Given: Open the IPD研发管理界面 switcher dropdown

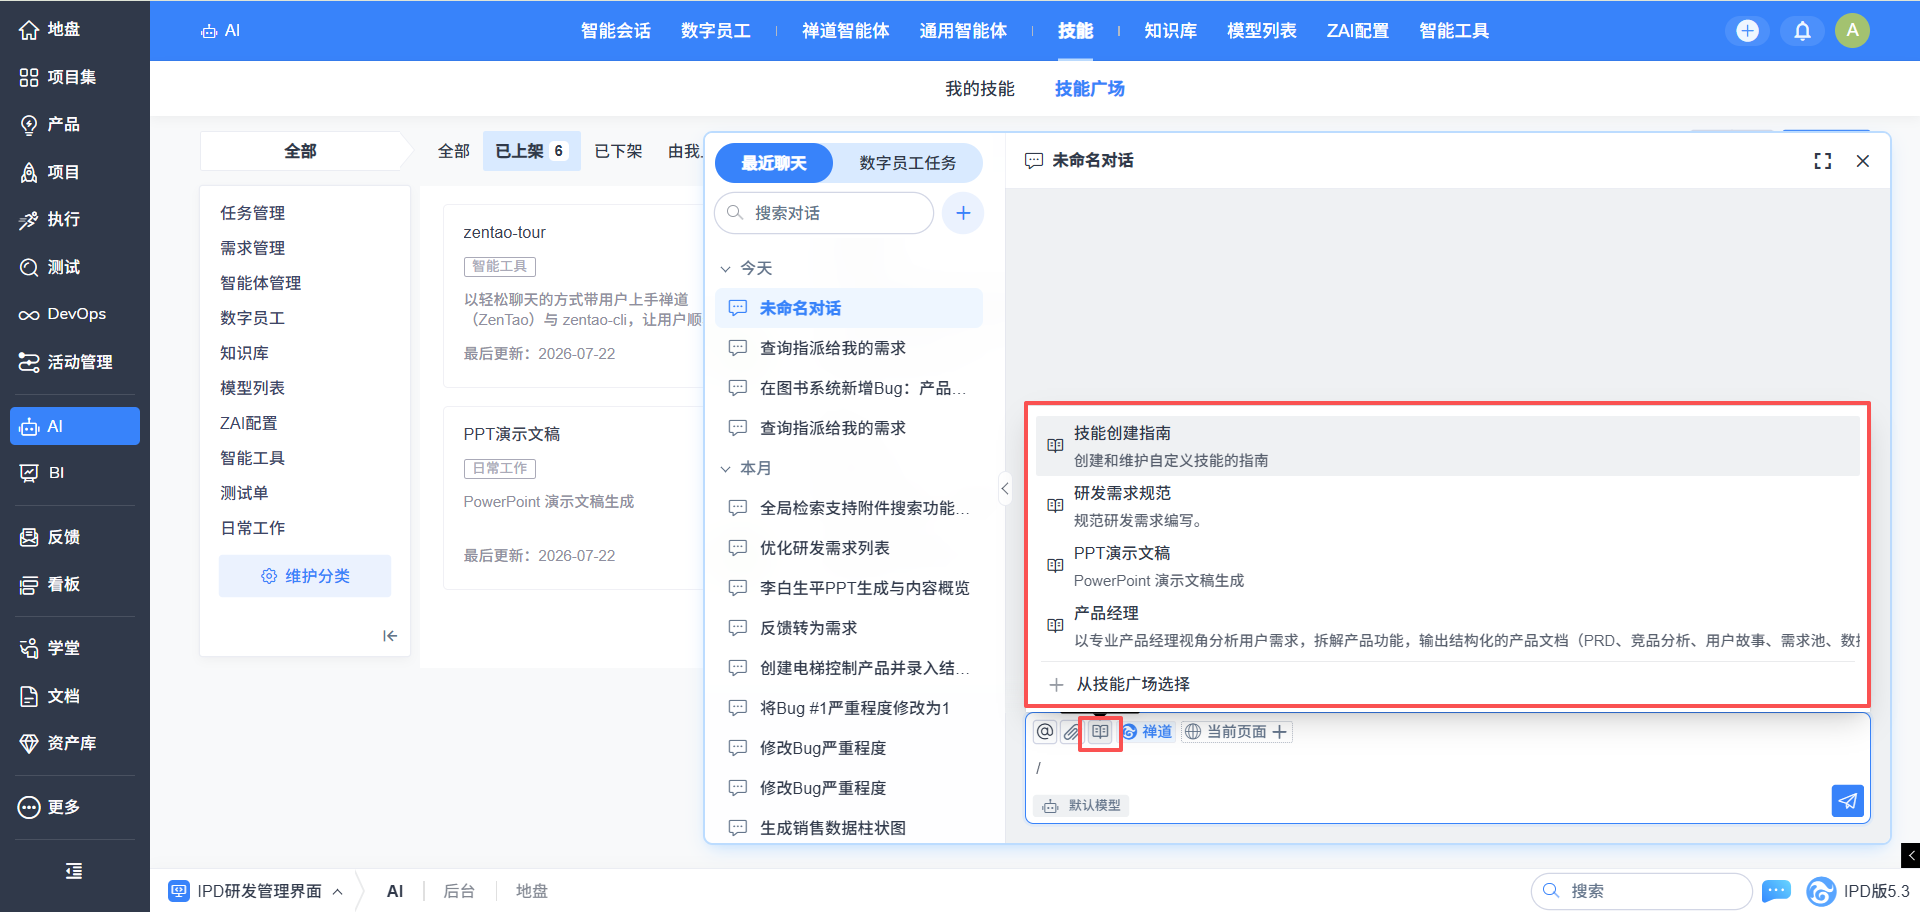Looking at the screenshot, I should (x=256, y=891).
